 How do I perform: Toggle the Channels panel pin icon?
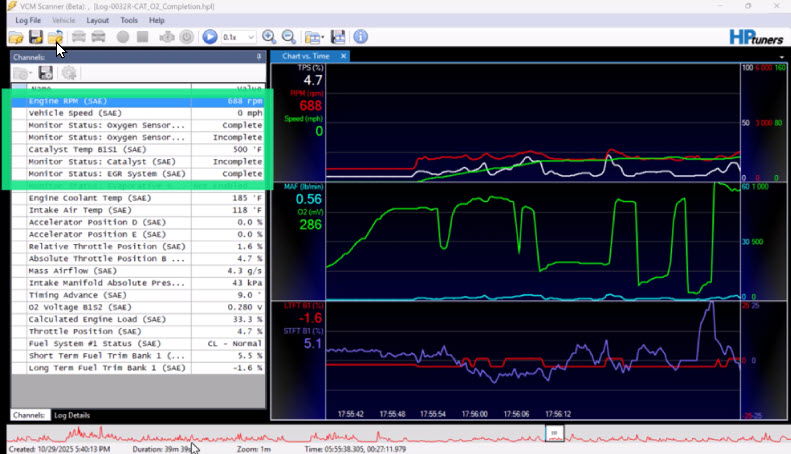(x=259, y=57)
